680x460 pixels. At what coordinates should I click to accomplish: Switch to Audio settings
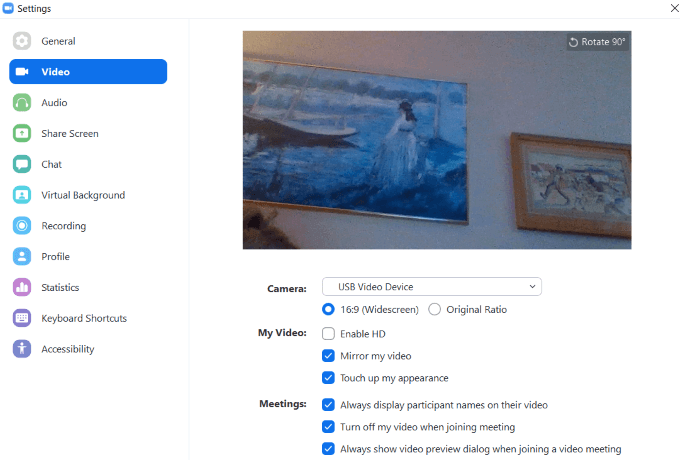click(54, 103)
